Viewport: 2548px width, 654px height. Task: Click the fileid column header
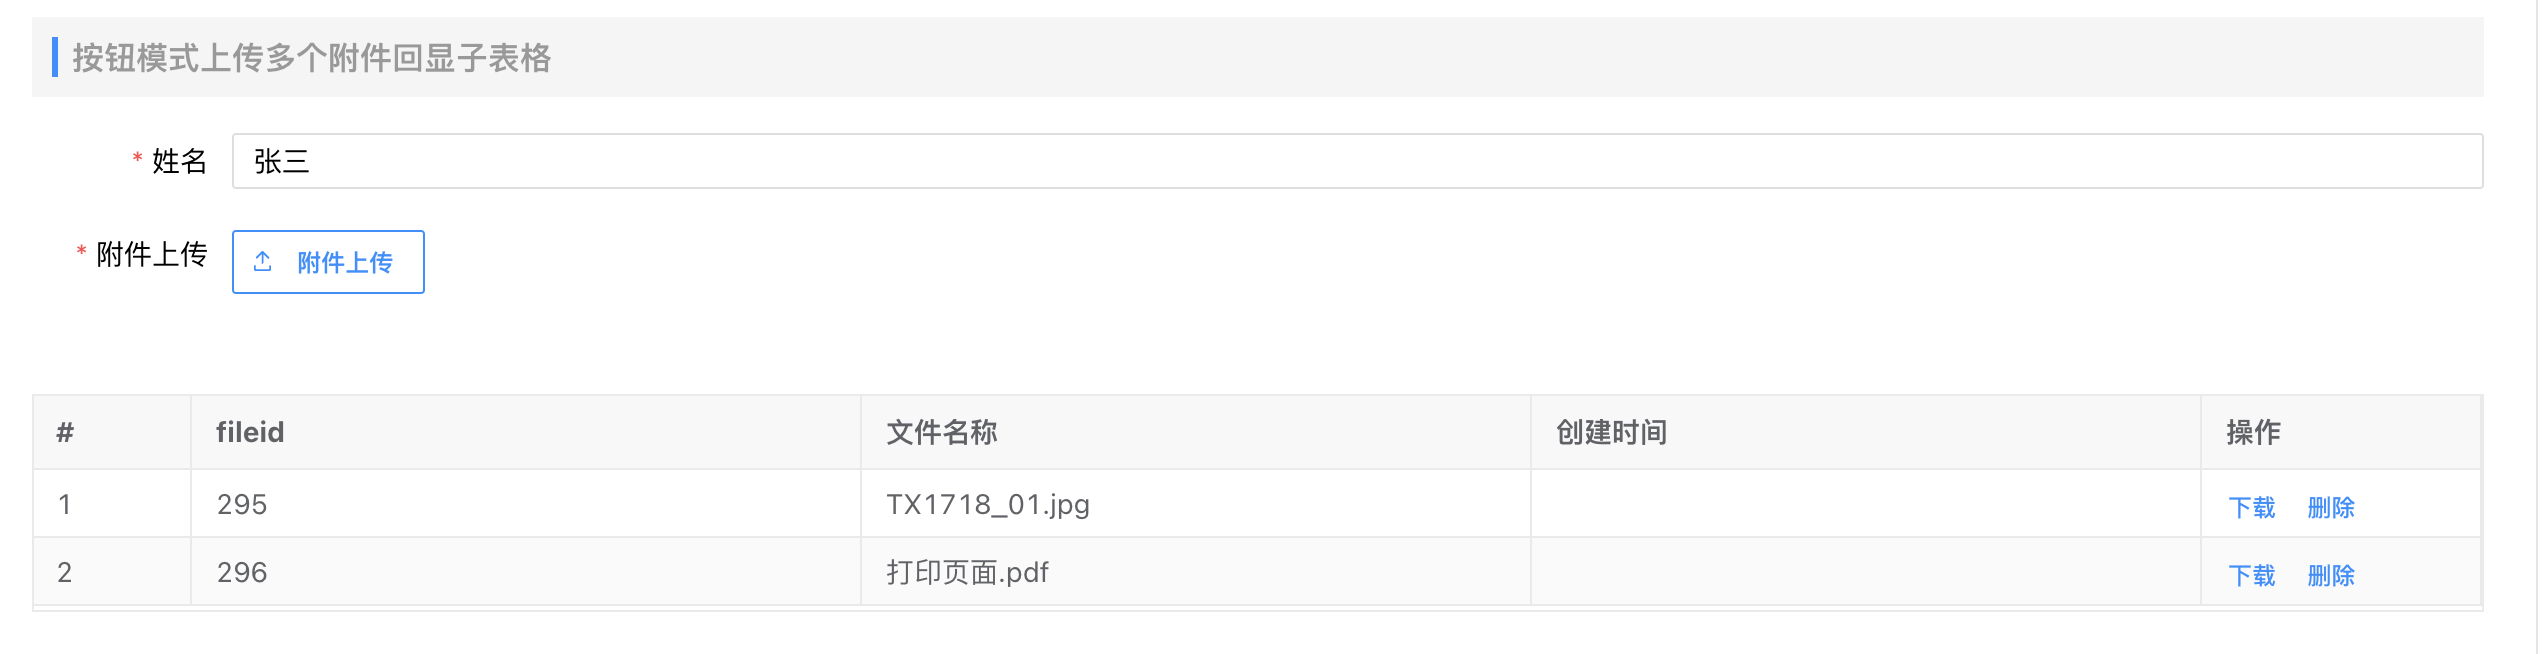[x=250, y=432]
